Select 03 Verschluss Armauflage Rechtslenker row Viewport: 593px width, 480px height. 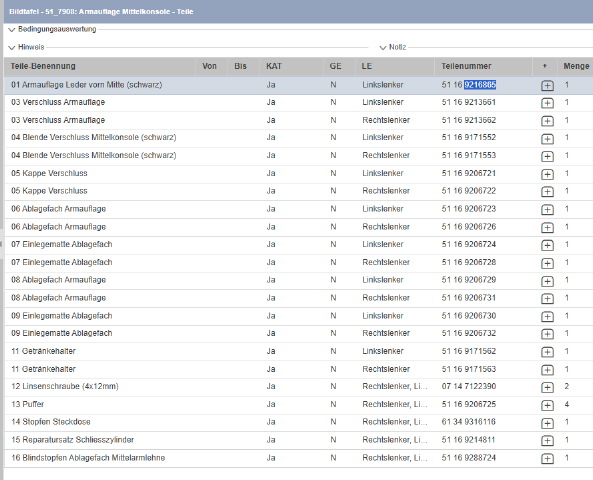tap(298, 120)
